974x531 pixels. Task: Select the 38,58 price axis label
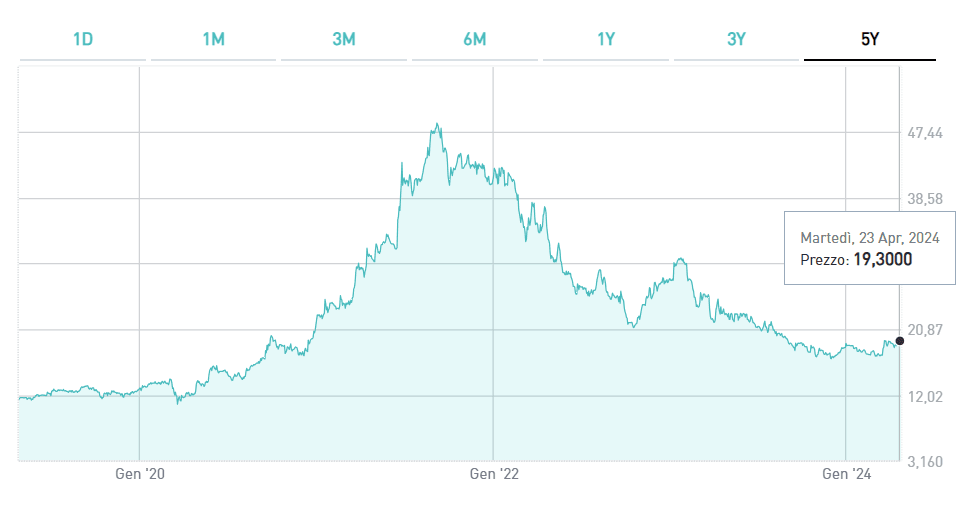[925, 199]
